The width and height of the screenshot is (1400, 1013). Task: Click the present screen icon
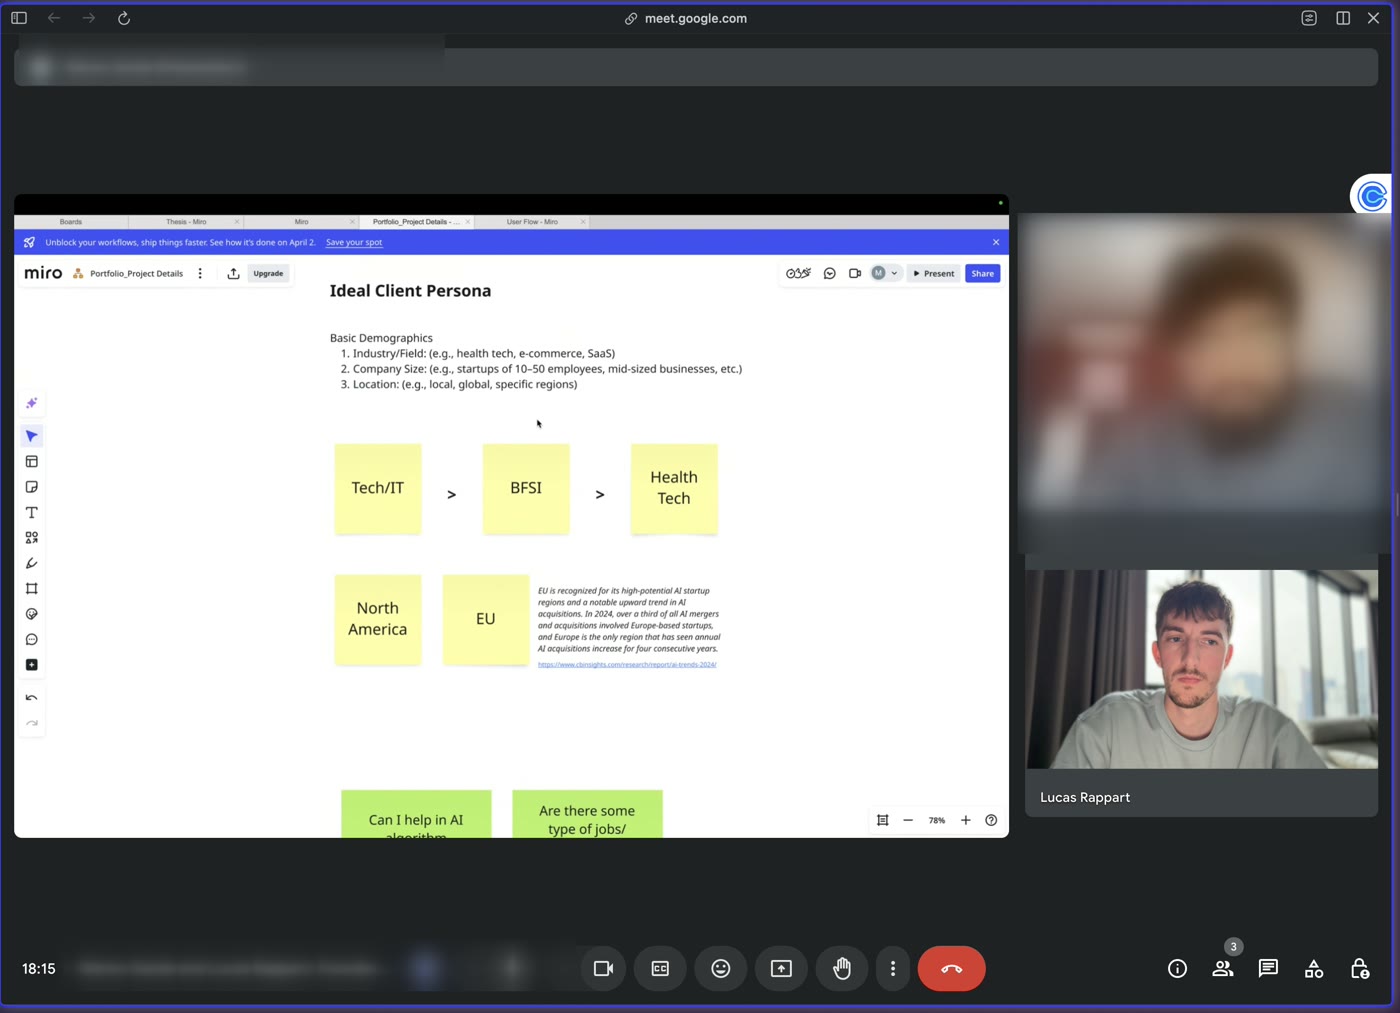[781, 968]
